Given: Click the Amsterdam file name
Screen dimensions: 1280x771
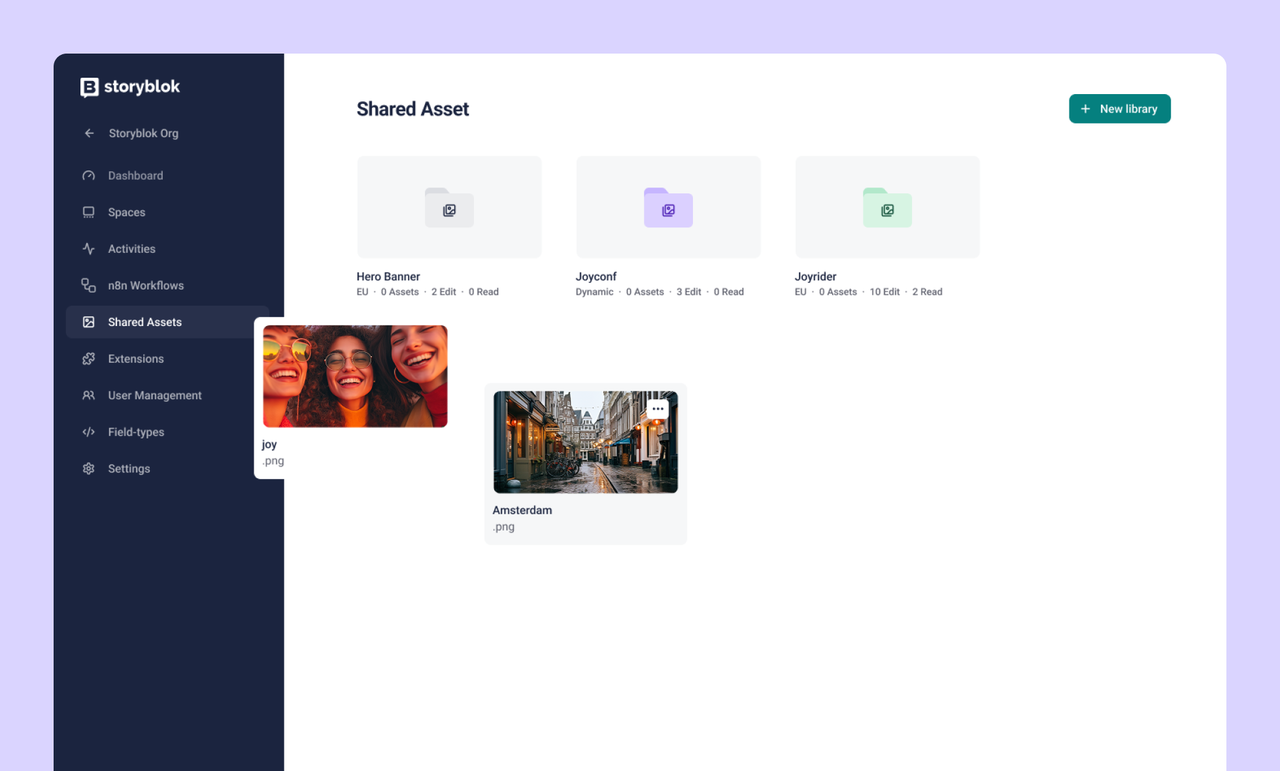Looking at the screenshot, I should point(522,510).
